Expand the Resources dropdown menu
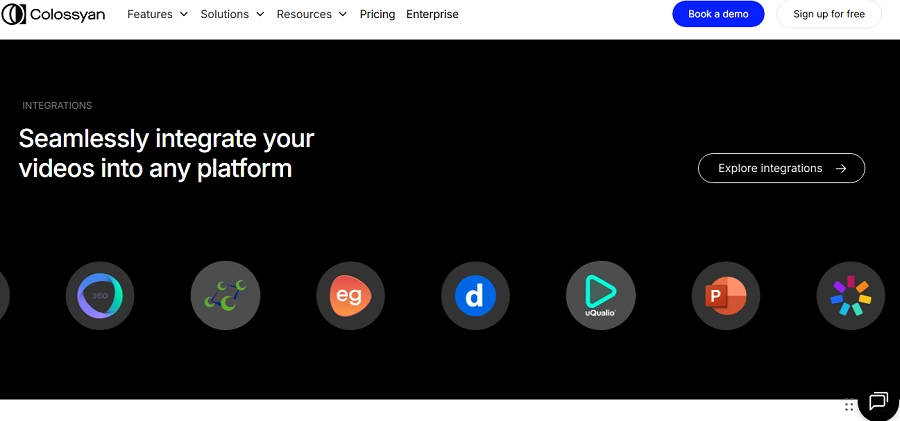900x421 pixels. 312,14
